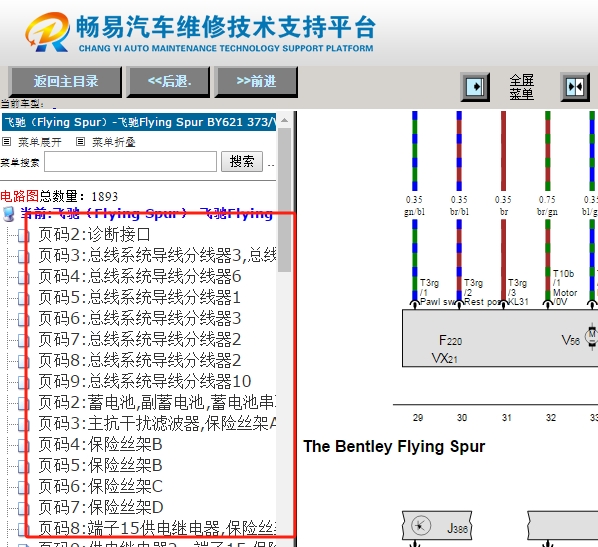
Task: Click the gn/bl wire label
Action: click(x=415, y=212)
